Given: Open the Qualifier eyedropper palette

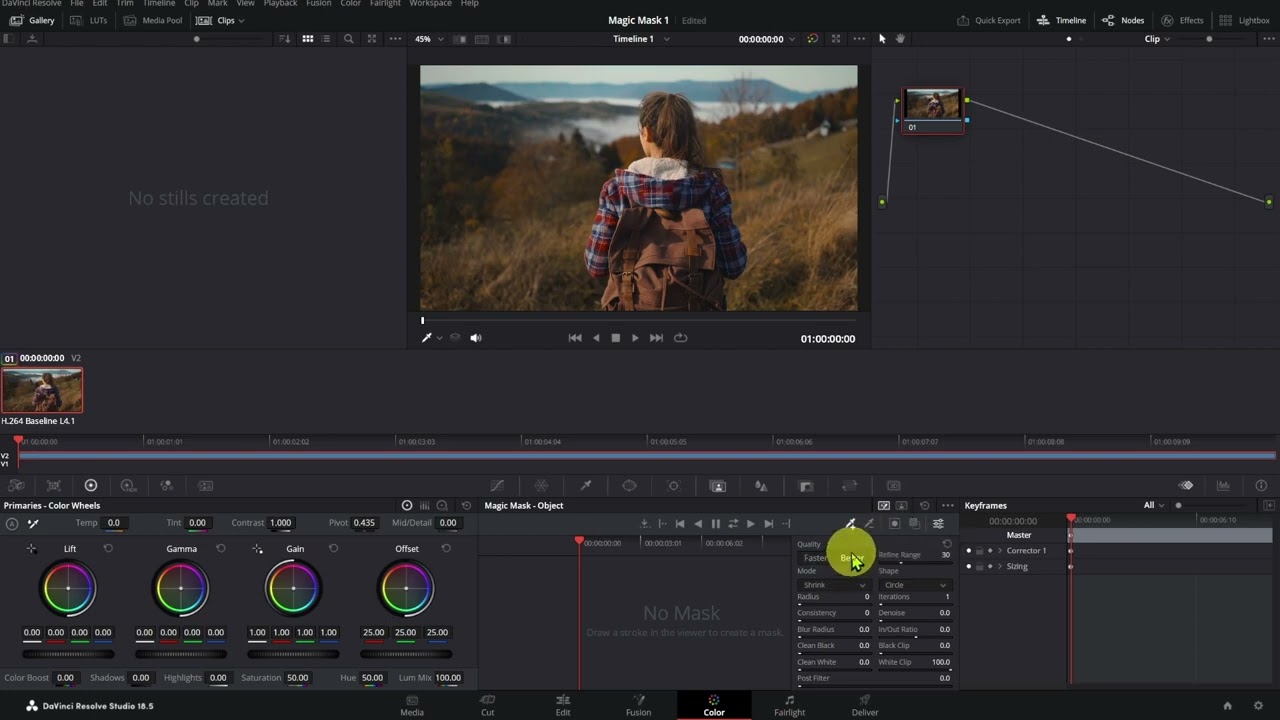Looking at the screenshot, I should click(585, 486).
